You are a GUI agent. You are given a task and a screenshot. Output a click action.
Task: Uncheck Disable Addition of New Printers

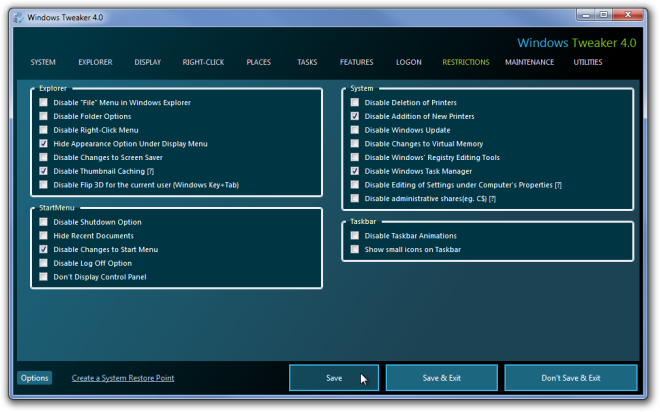pos(355,116)
